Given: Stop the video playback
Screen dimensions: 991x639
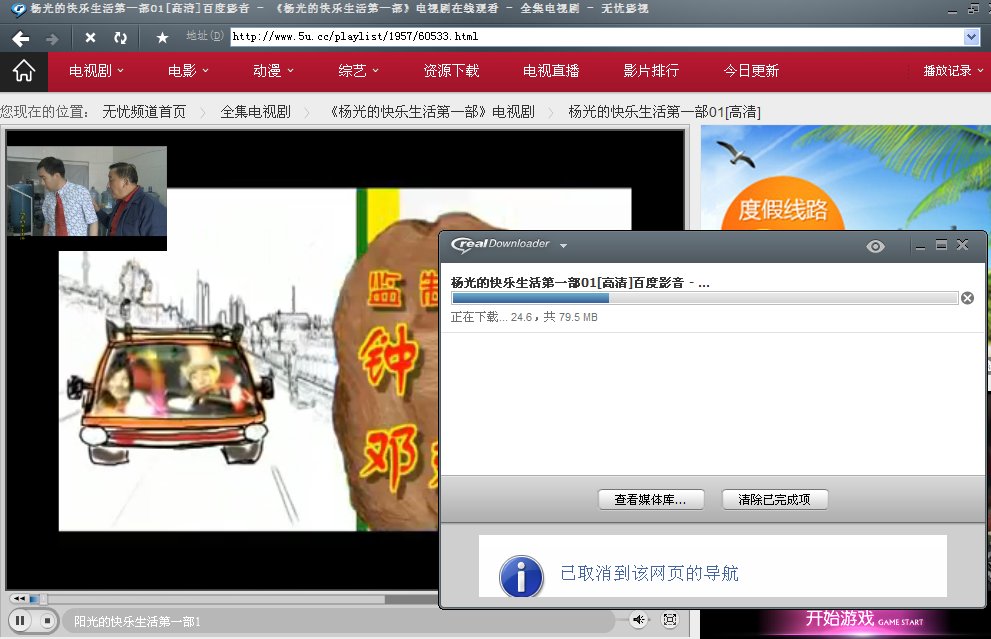Looking at the screenshot, I should [x=46, y=620].
